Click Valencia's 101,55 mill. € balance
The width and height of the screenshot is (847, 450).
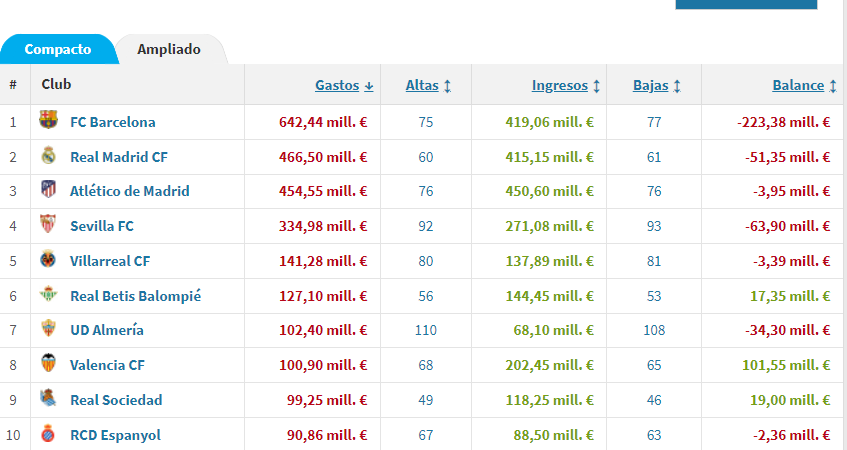[786, 365]
